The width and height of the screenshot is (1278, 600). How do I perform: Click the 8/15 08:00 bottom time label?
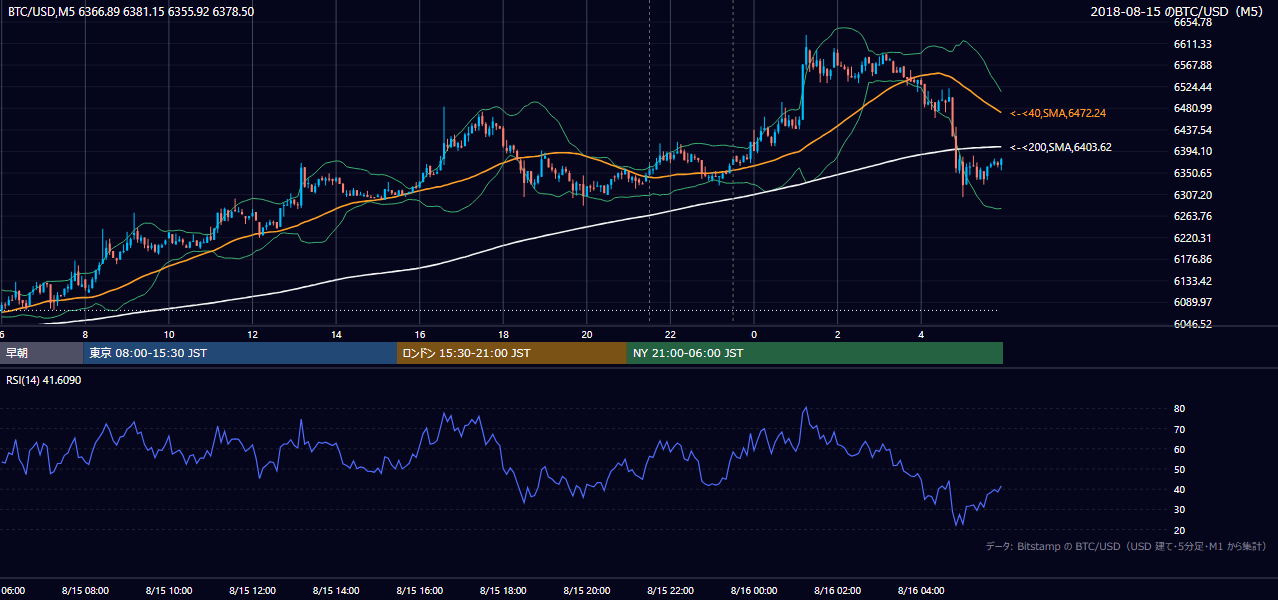coord(85,591)
